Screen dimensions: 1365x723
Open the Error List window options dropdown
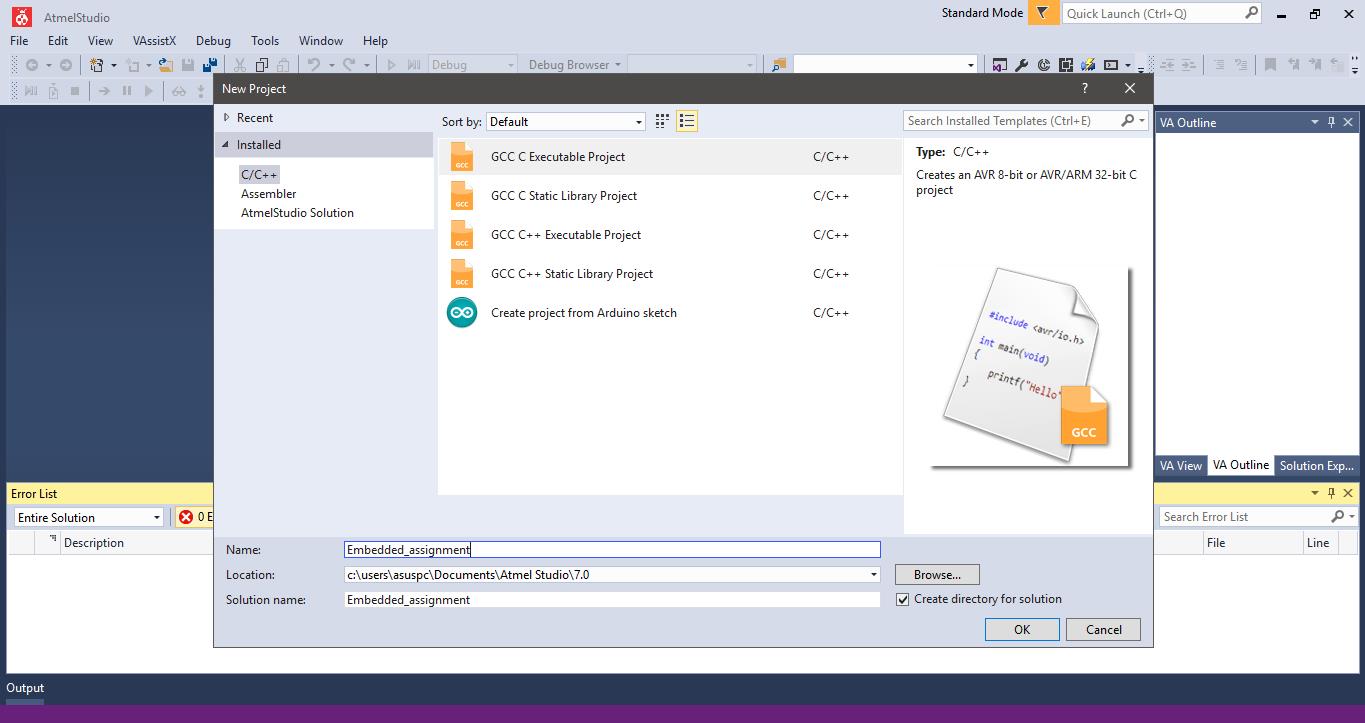click(1315, 493)
